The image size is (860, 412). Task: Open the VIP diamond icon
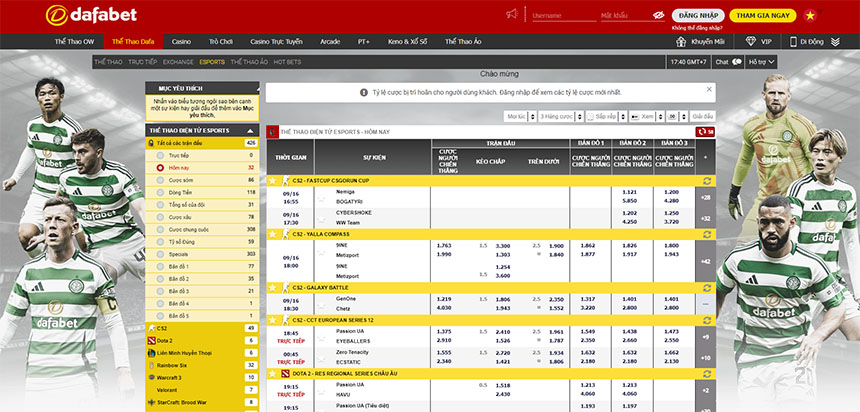(749, 42)
